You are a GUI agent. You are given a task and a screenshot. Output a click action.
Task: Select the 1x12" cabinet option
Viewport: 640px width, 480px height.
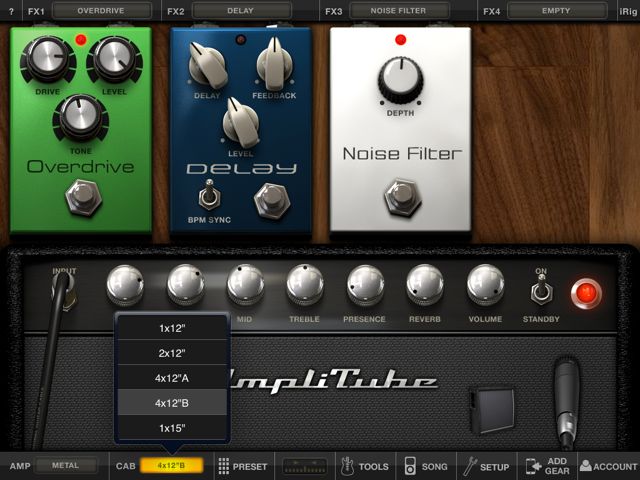pos(172,328)
